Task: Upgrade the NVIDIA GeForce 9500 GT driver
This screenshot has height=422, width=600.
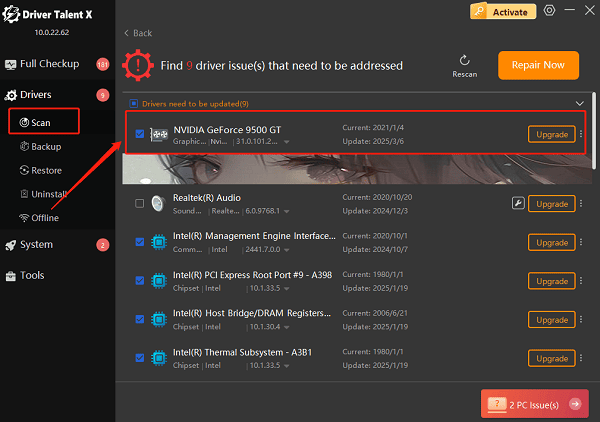Action: point(552,134)
